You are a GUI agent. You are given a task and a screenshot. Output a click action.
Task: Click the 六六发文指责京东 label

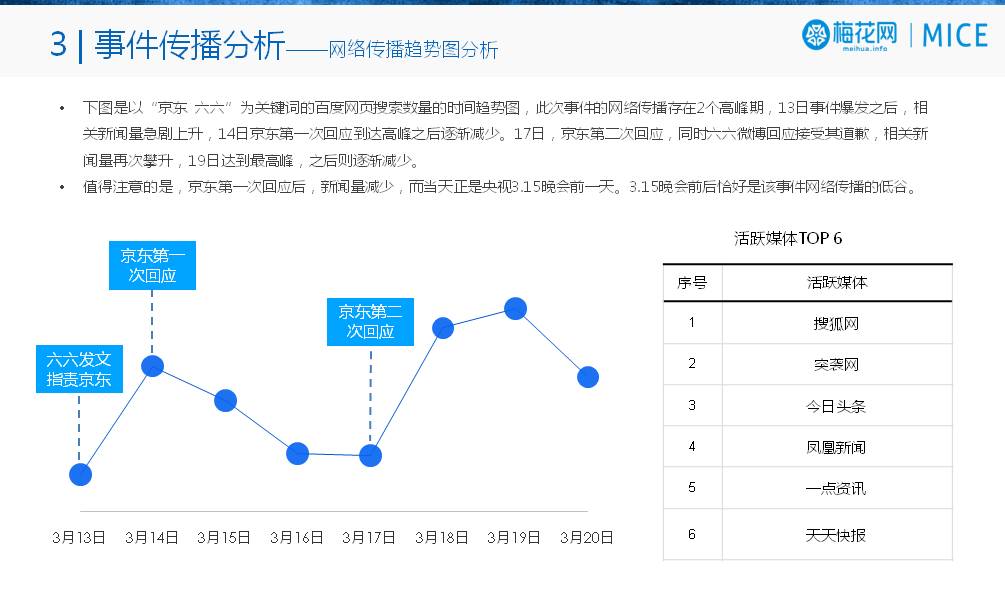(x=80, y=368)
